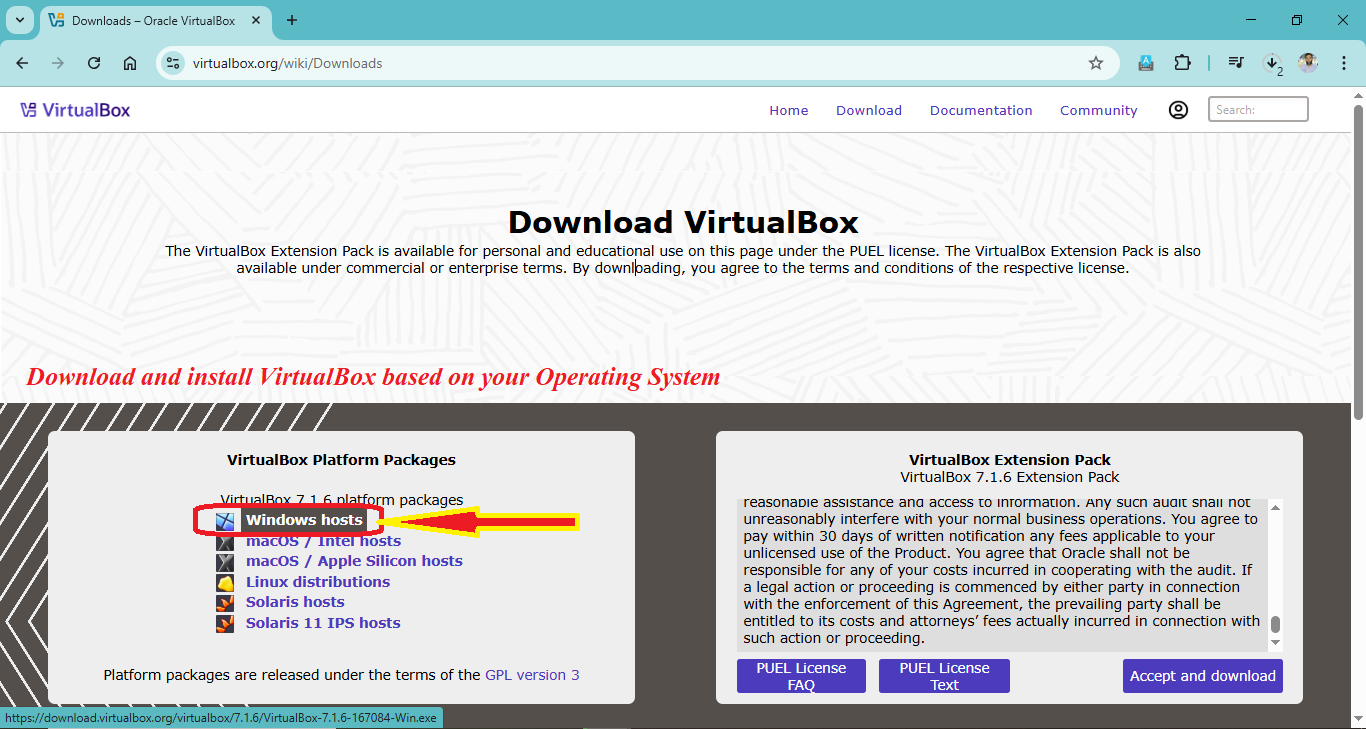Viewport: 1366px width, 729px height.
Task: Show browser downloads list
Action: tap(1272, 63)
